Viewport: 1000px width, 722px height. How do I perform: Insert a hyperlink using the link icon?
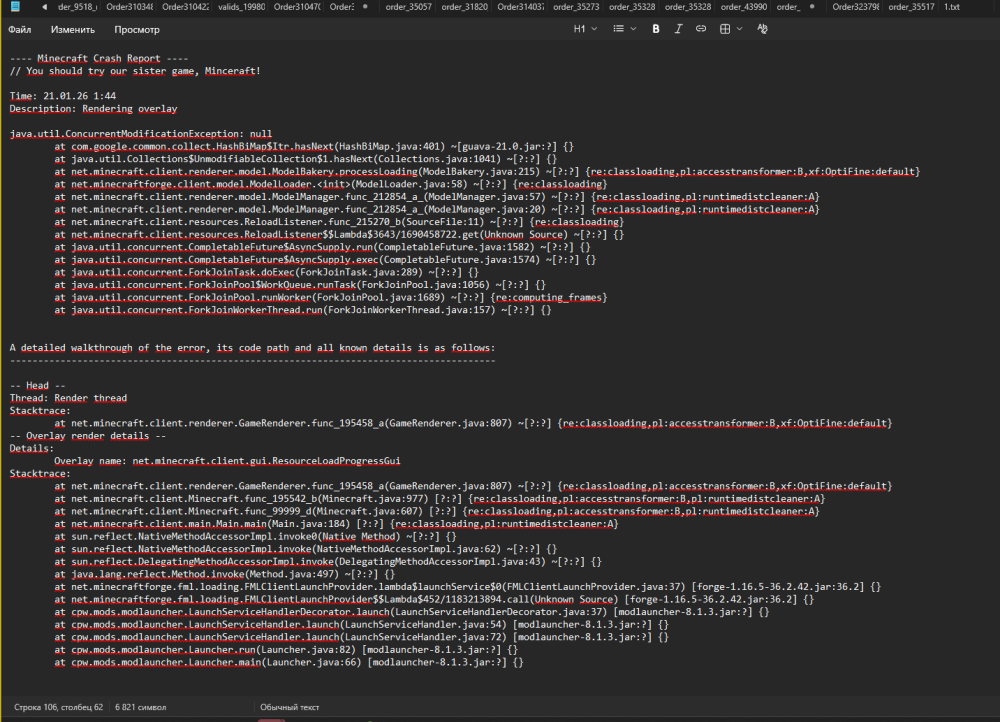pyautogui.click(x=701, y=29)
